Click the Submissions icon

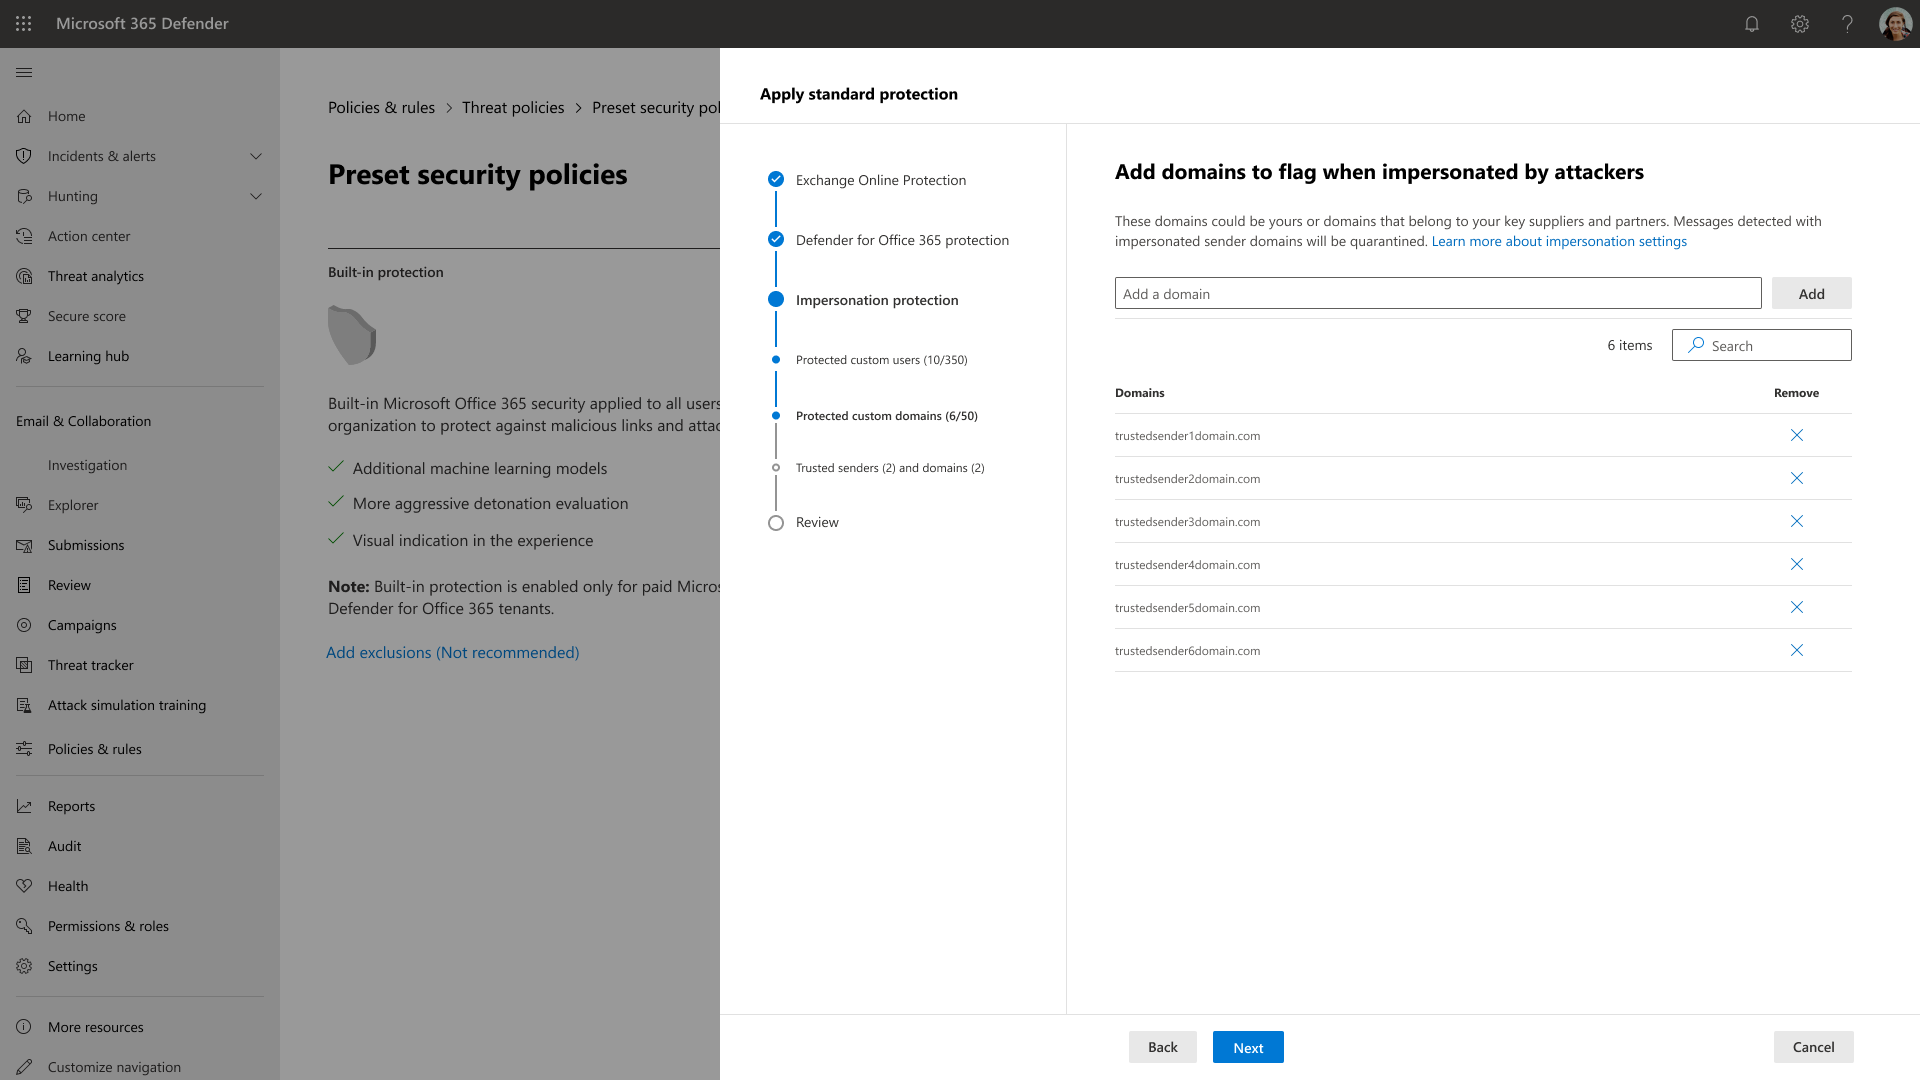pos(24,545)
